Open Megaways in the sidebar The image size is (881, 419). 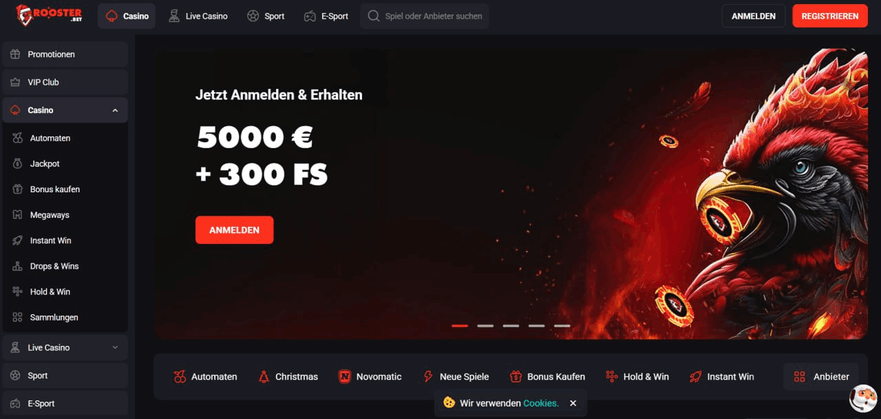click(x=65, y=215)
